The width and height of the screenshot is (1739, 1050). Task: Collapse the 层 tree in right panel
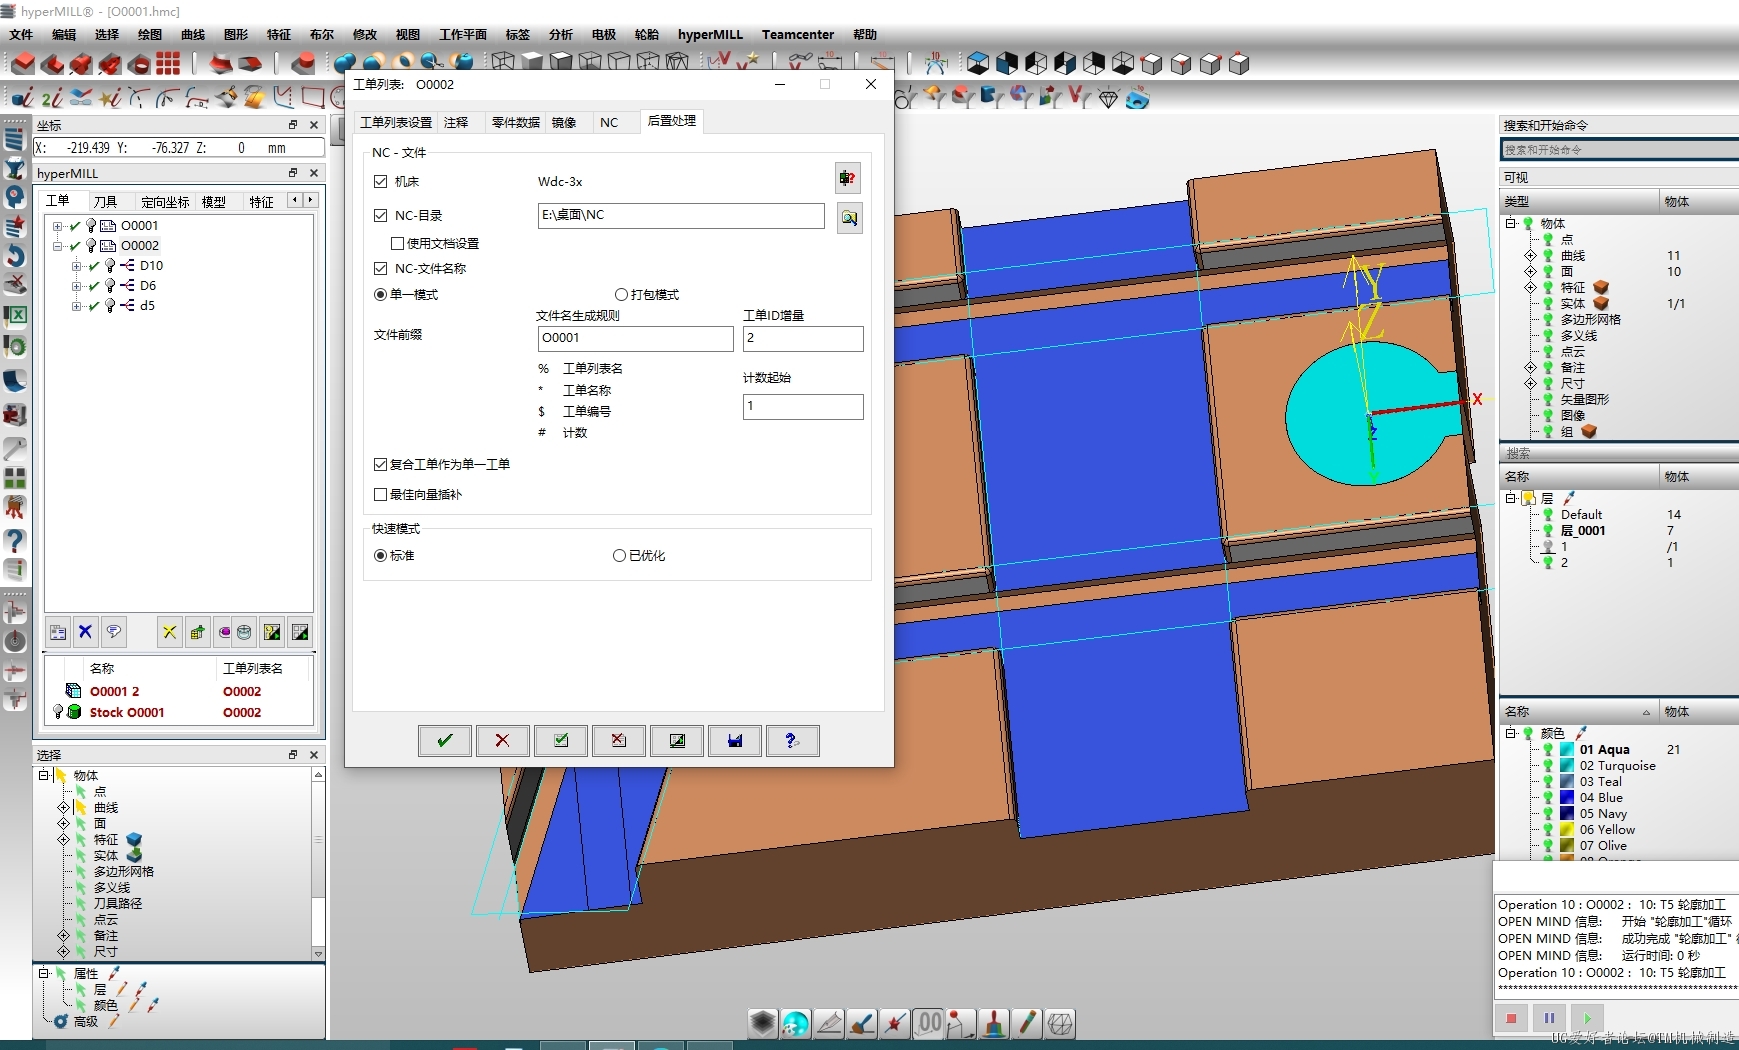[1511, 498]
